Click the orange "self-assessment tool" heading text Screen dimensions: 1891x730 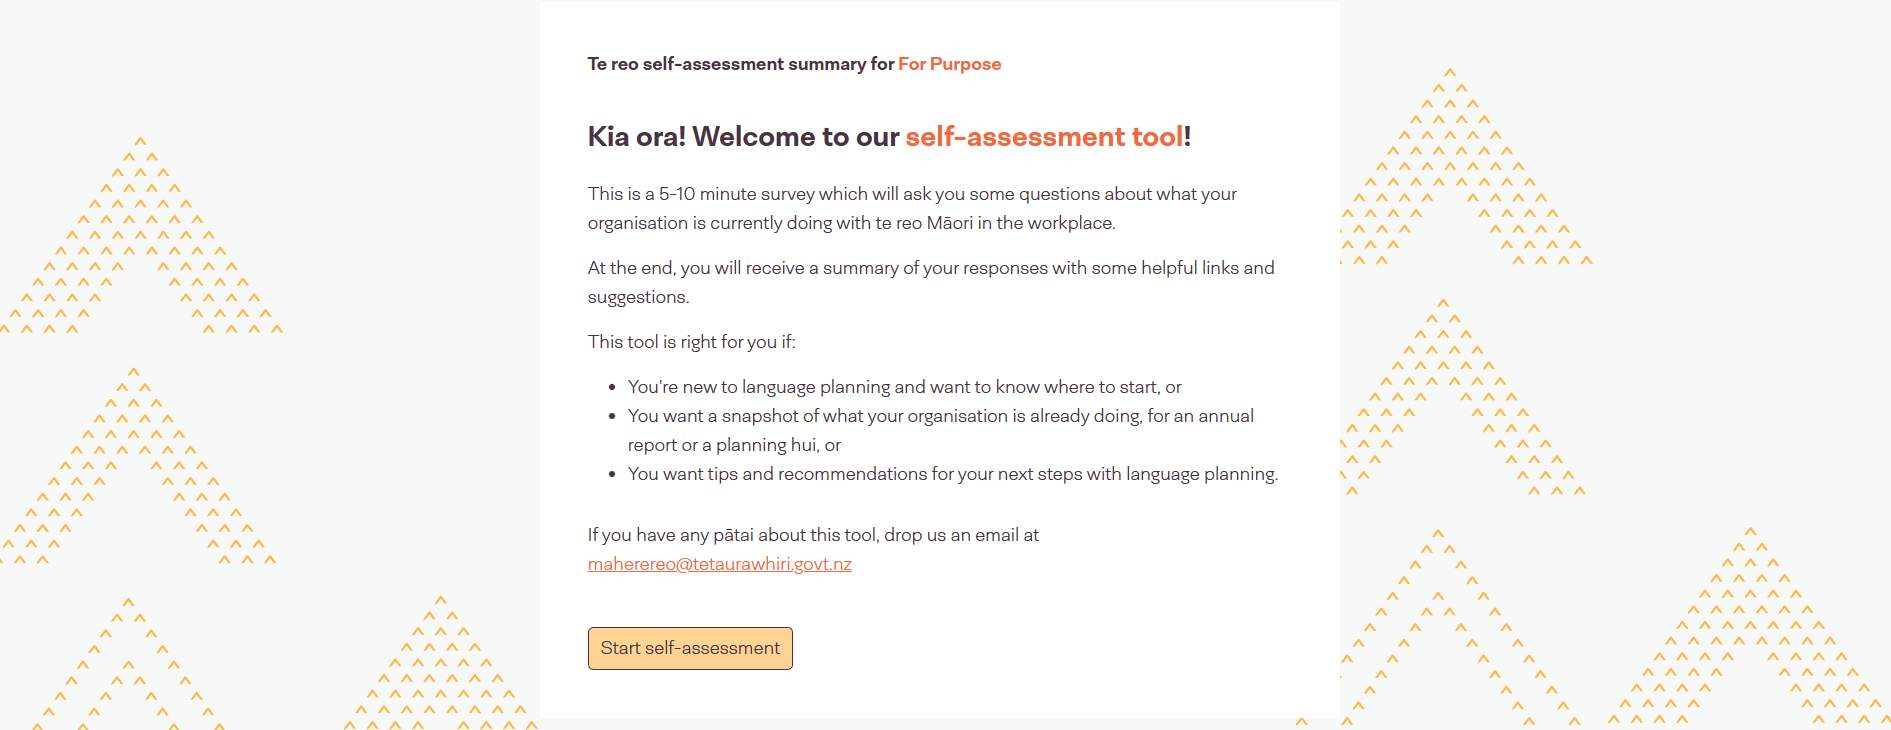coord(1044,136)
